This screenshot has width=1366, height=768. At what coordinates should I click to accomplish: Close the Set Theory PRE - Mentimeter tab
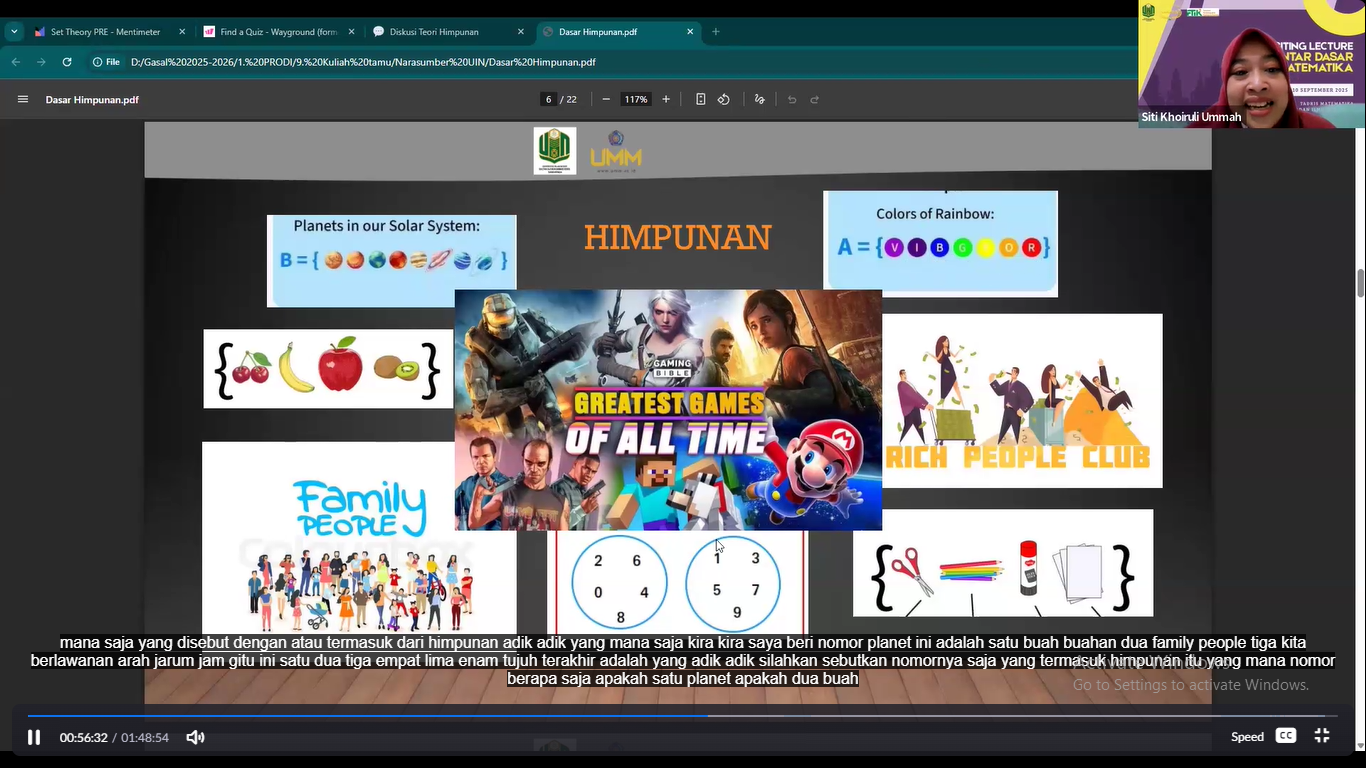pos(182,32)
